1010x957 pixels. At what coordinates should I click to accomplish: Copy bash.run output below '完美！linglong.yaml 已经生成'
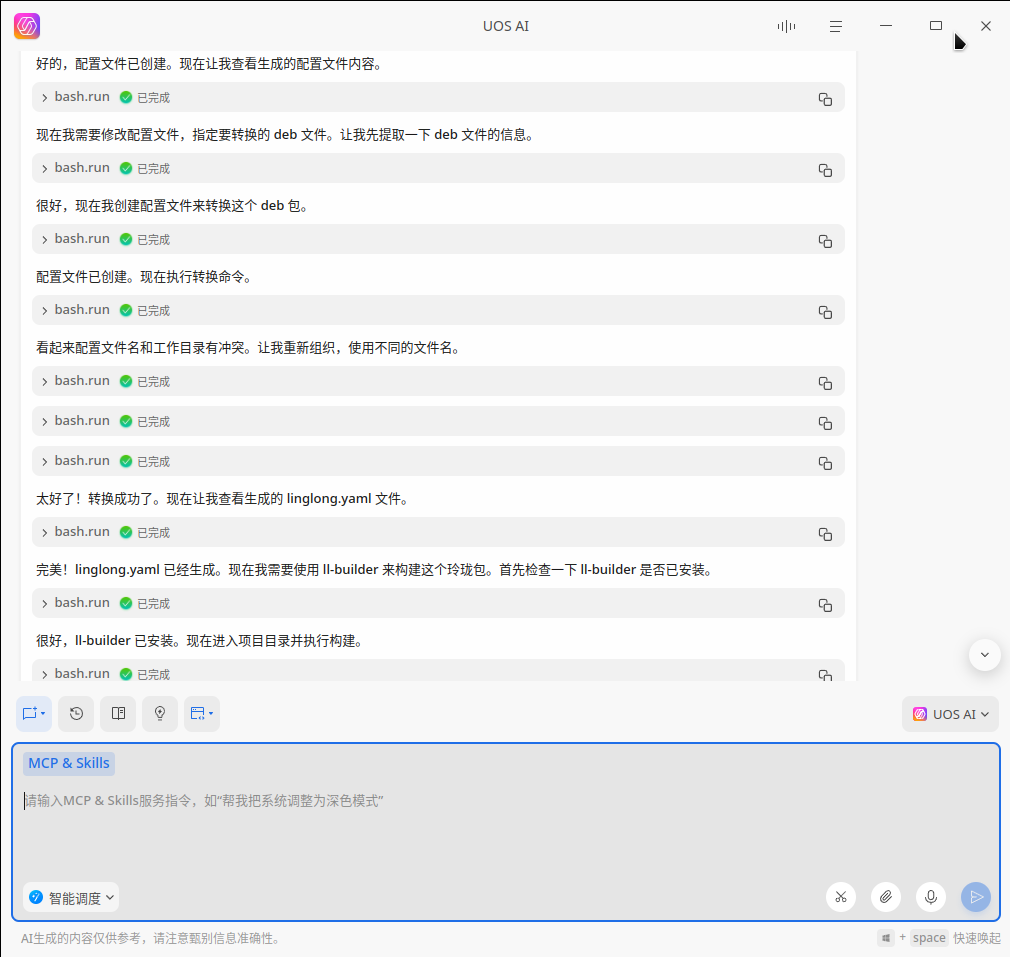(825, 605)
